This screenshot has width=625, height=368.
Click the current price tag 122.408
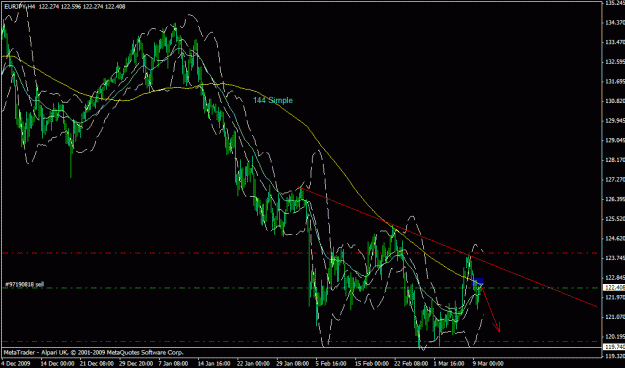tap(614, 287)
